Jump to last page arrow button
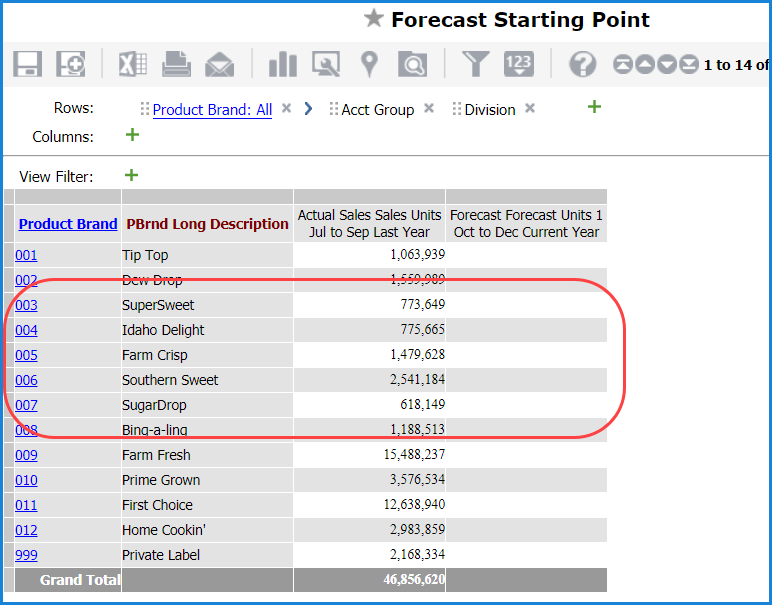The width and height of the screenshot is (772, 605). coord(689,65)
